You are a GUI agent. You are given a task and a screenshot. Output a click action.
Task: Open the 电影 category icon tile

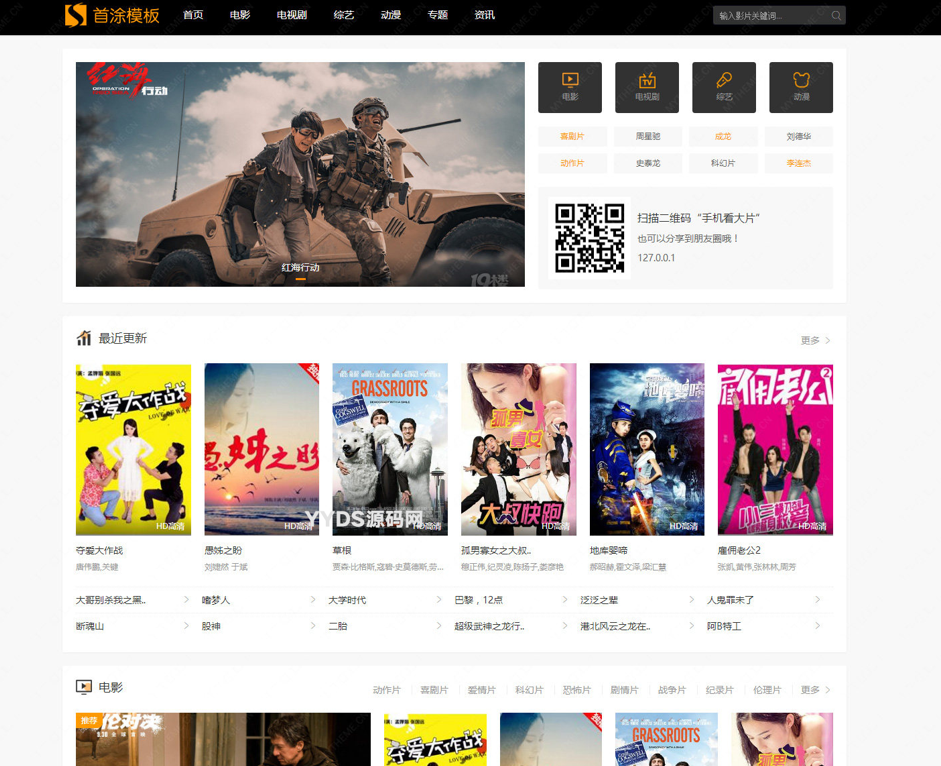click(570, 87)
